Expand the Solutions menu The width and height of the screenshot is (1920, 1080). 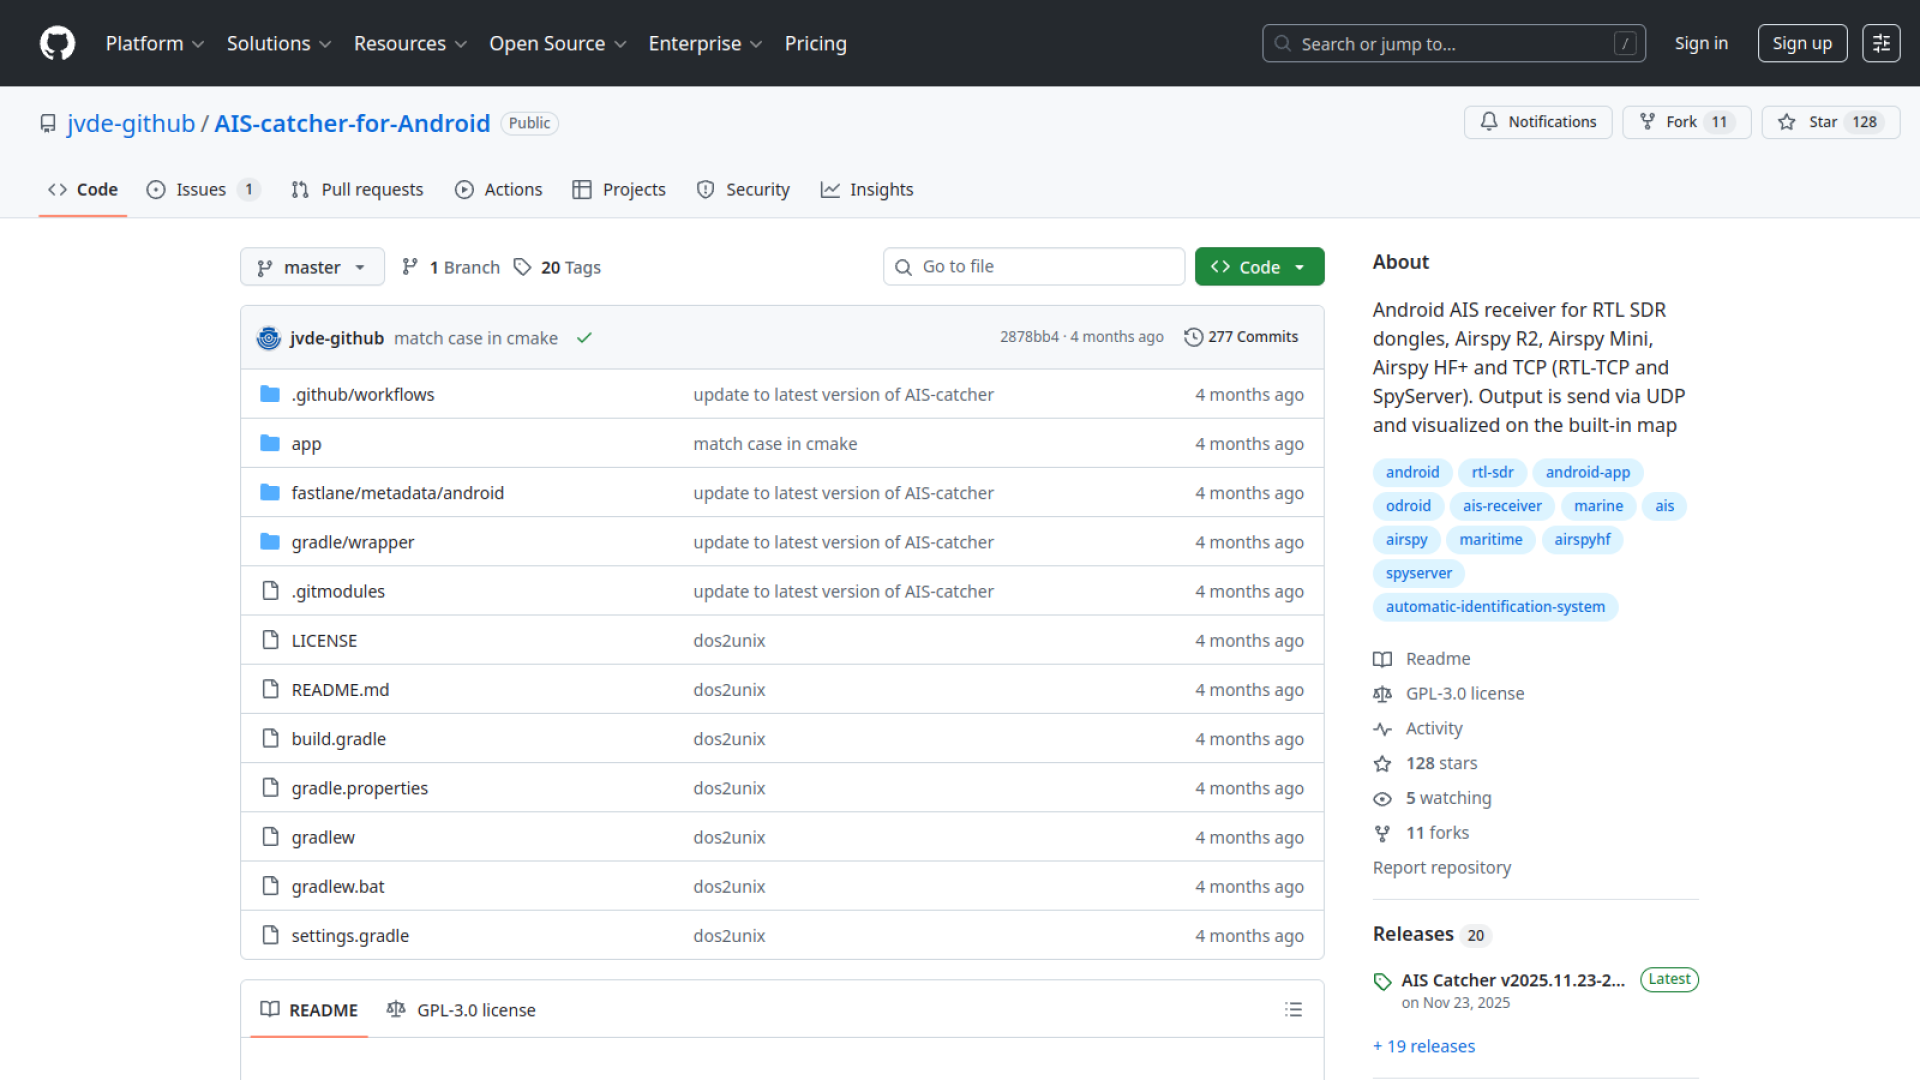point(279,43)
